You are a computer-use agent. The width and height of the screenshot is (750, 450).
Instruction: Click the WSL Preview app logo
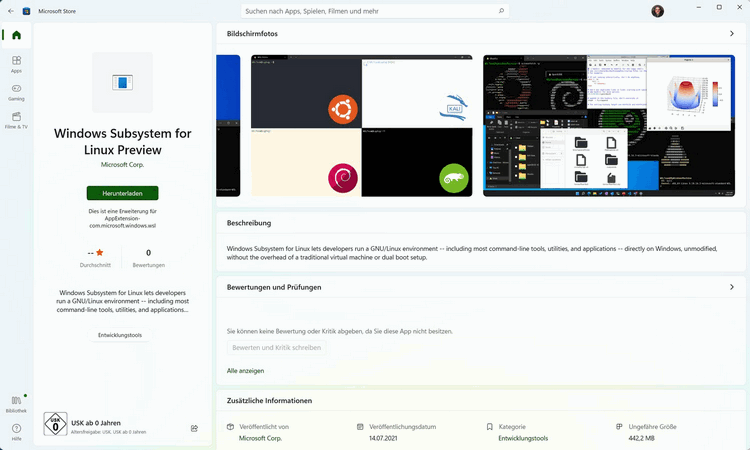(122, 82)
